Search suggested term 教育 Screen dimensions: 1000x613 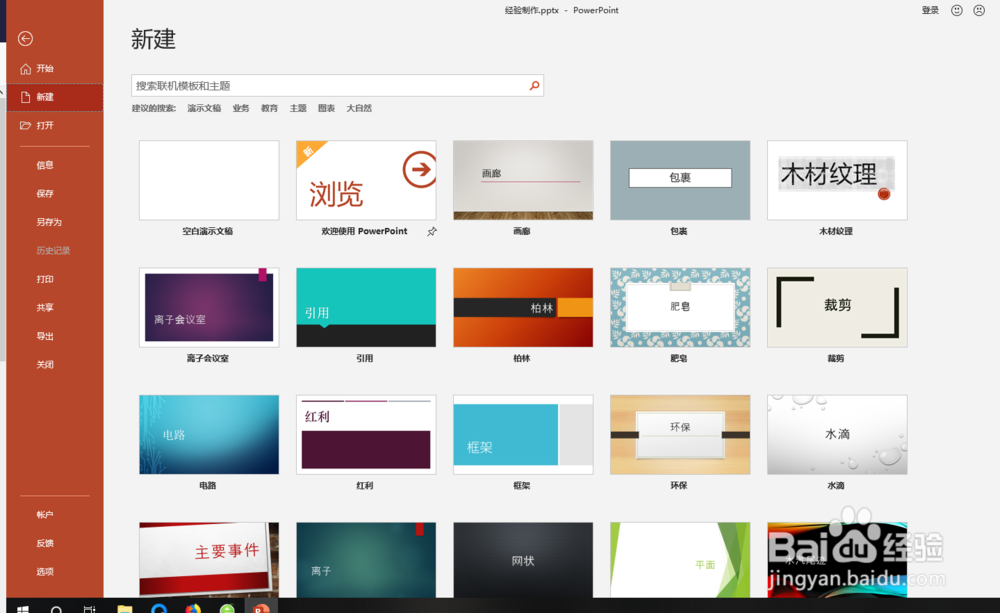269,108
